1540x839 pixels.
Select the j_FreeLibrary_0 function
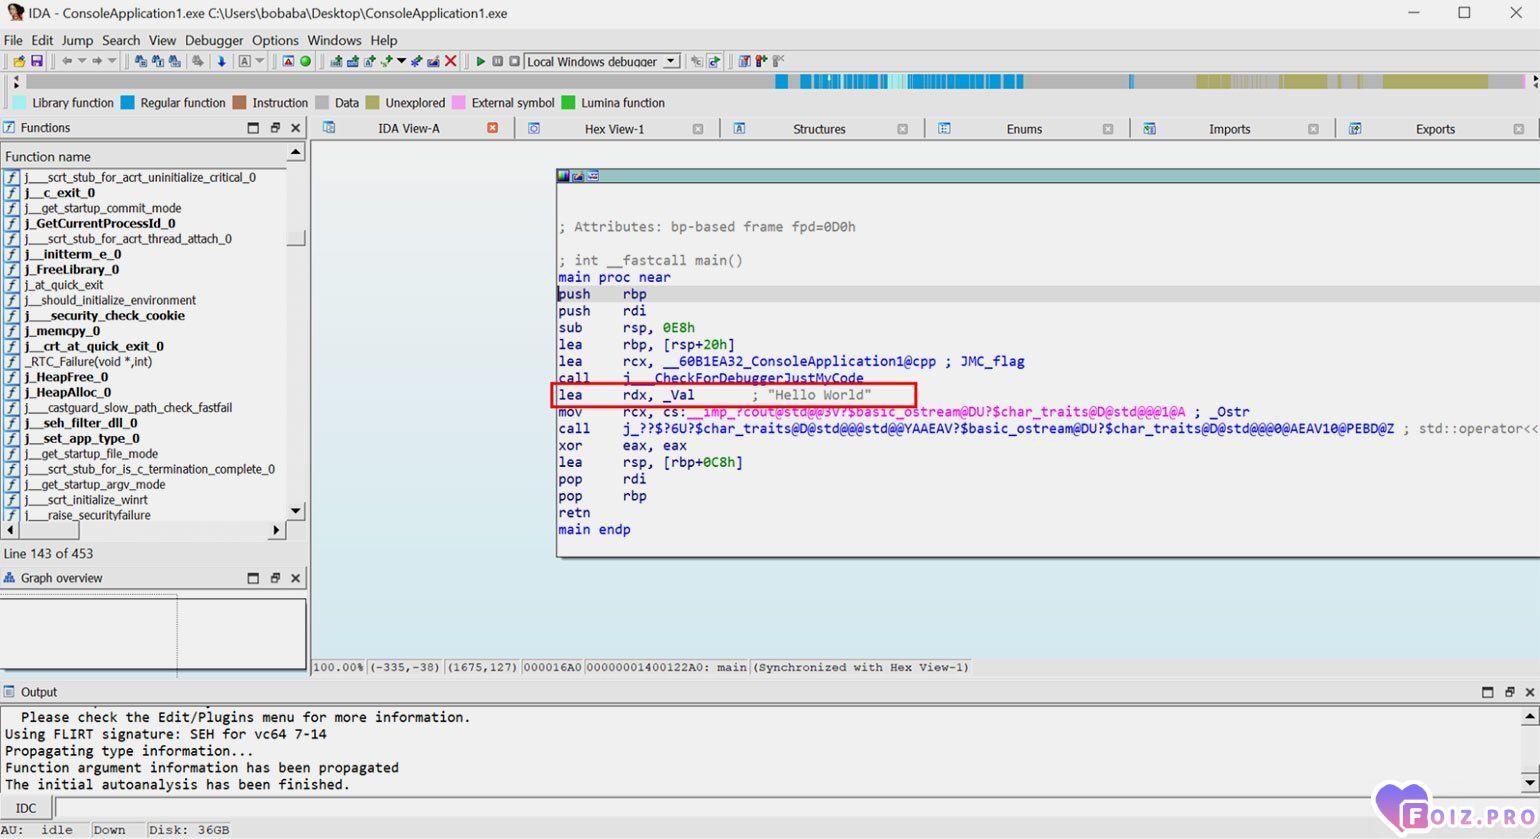pyautogui.click(x=72, y=269)
